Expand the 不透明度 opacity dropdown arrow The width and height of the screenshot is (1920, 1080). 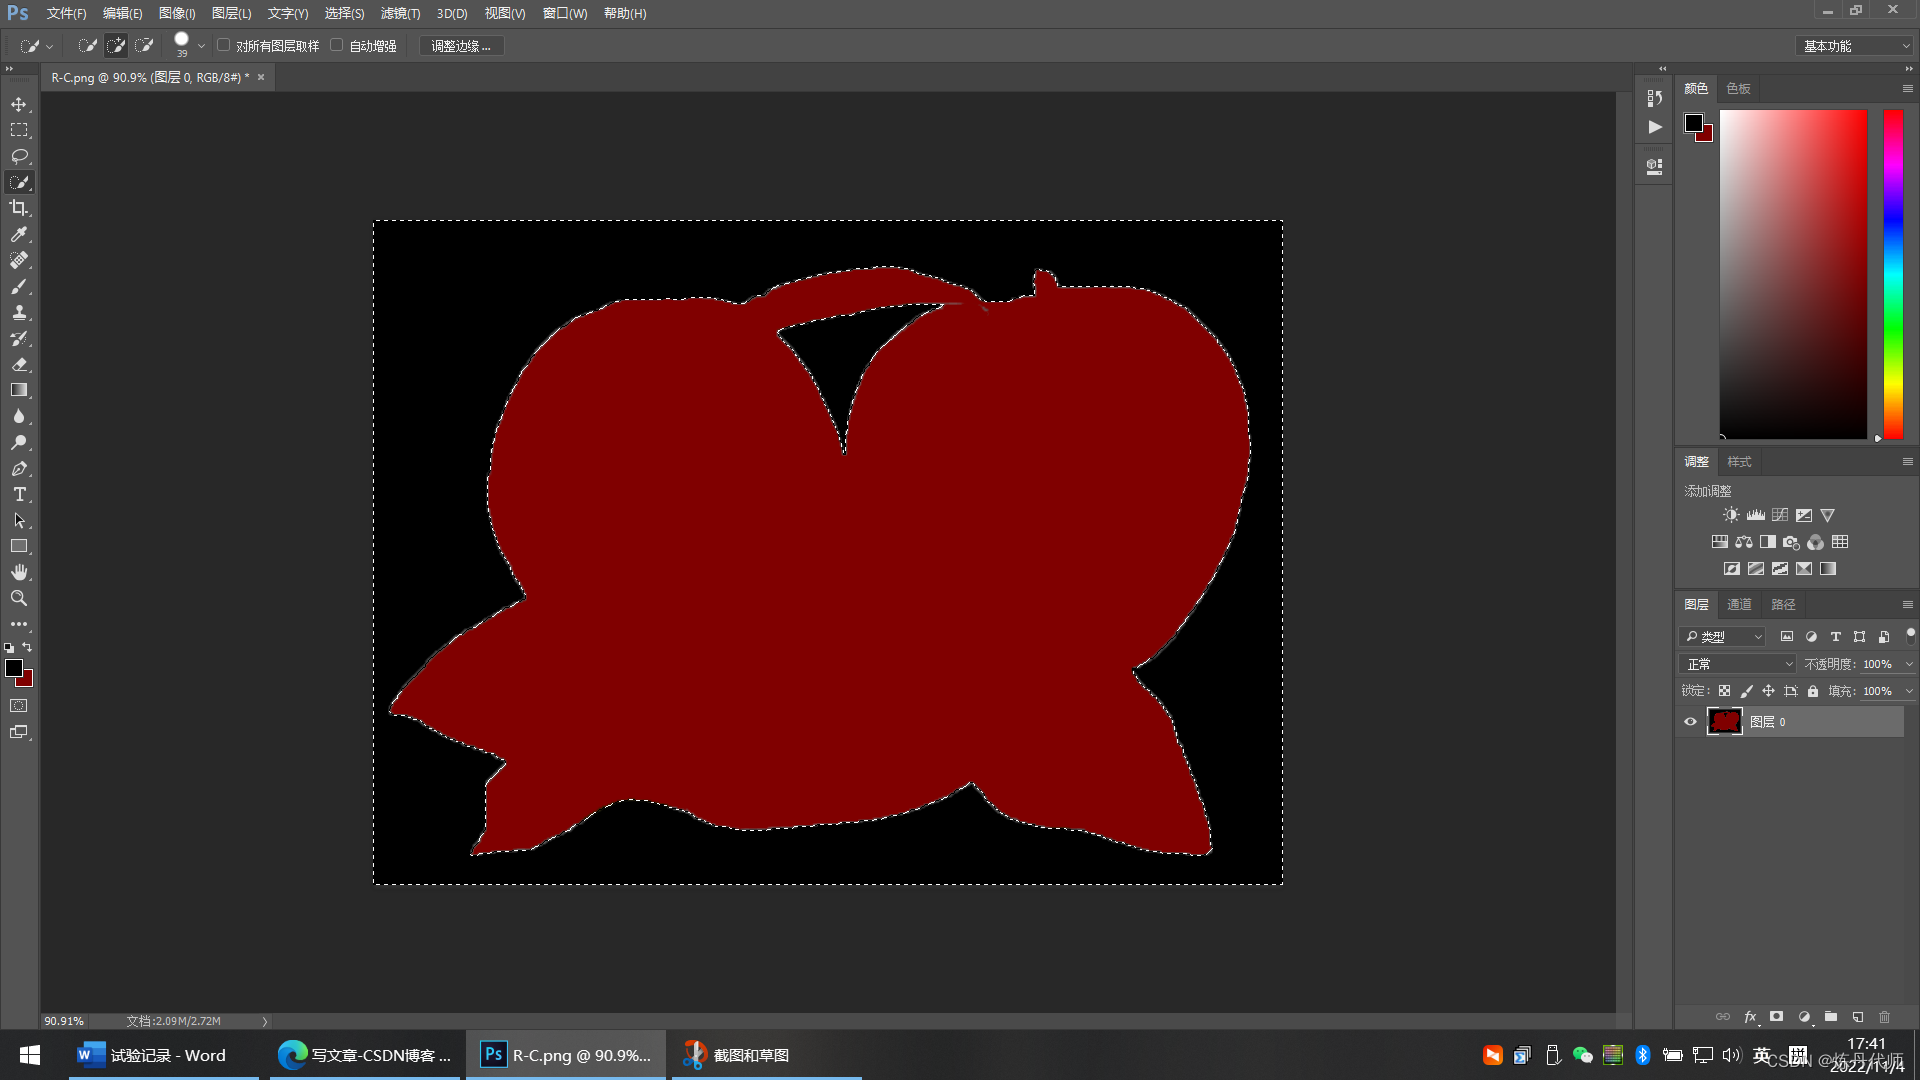tap(1909, 664)
